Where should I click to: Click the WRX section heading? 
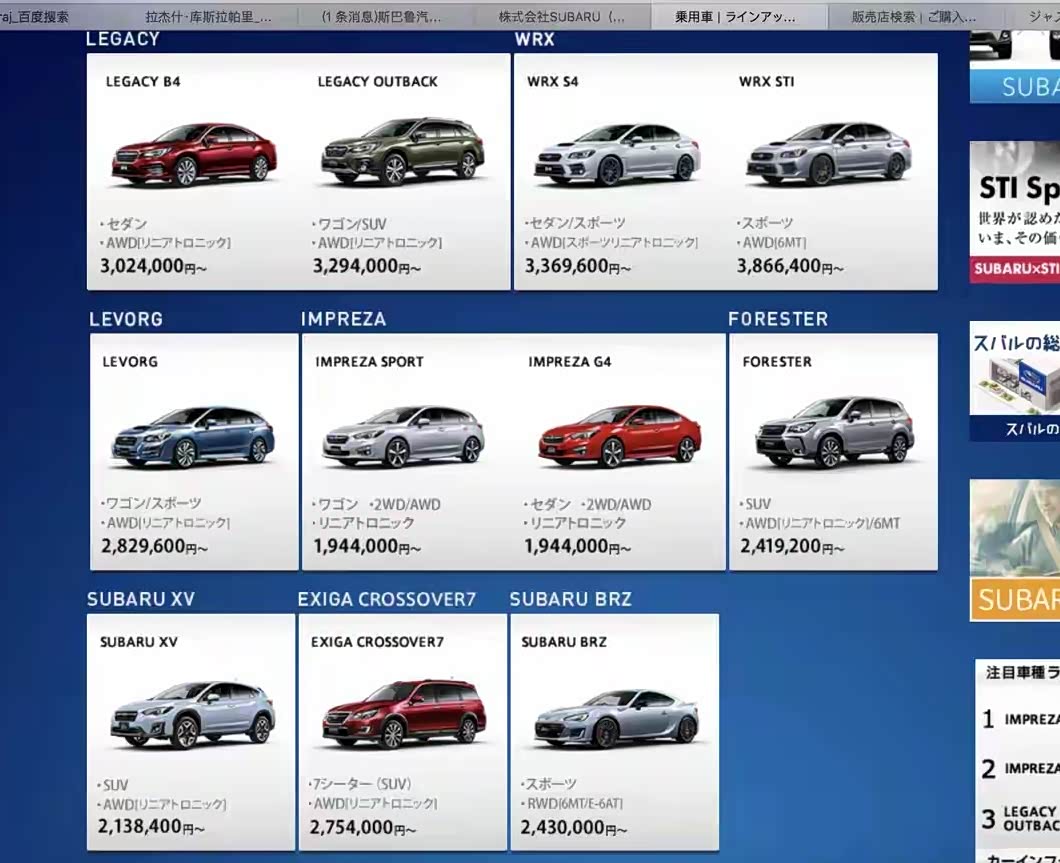(535, 39)
